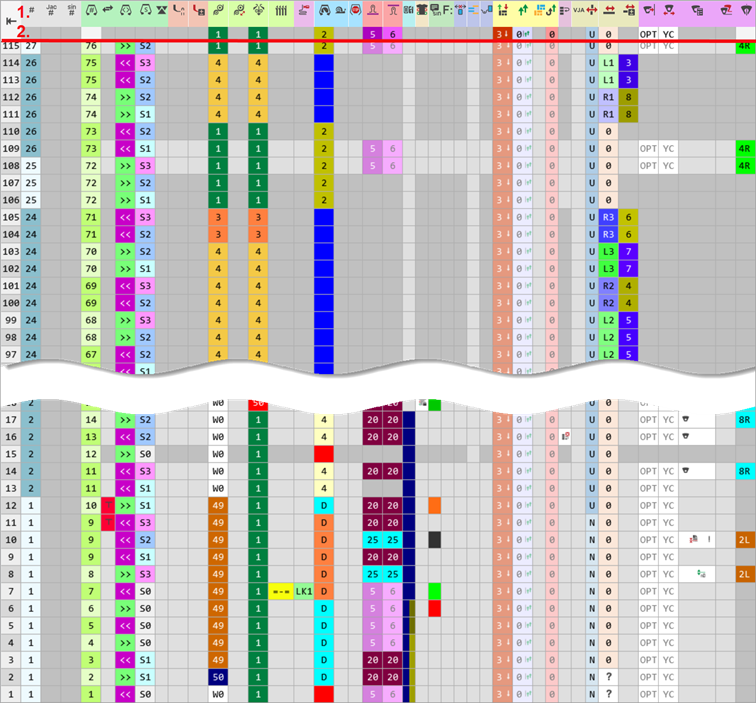Select the needle bars column header icon
Screen dimensions: 756x703
(x=281, y=11)
